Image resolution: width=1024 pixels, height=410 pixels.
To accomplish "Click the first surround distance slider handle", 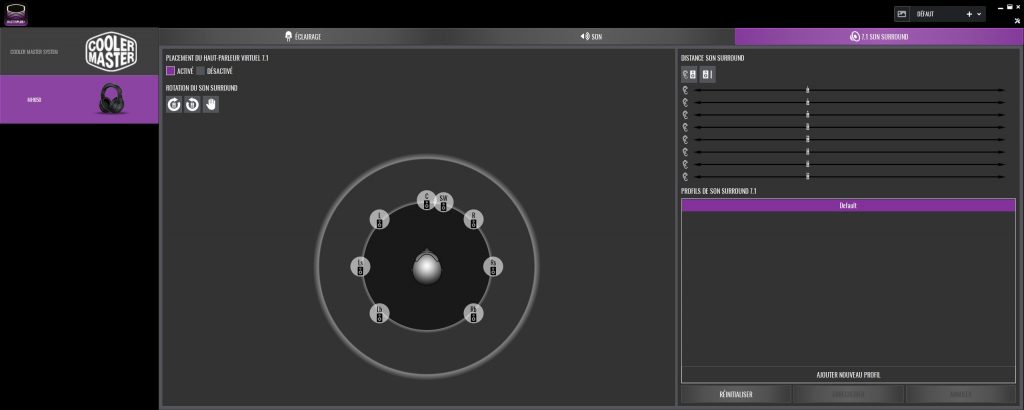I will [x=807, y=91].
